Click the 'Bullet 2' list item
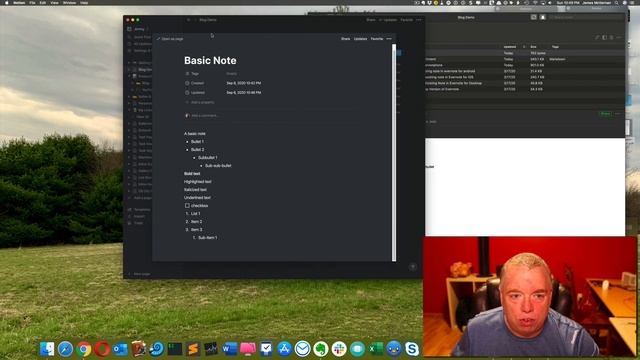This screenshot has height=360, width=640. pyautogui.click(x=198, y=150)
